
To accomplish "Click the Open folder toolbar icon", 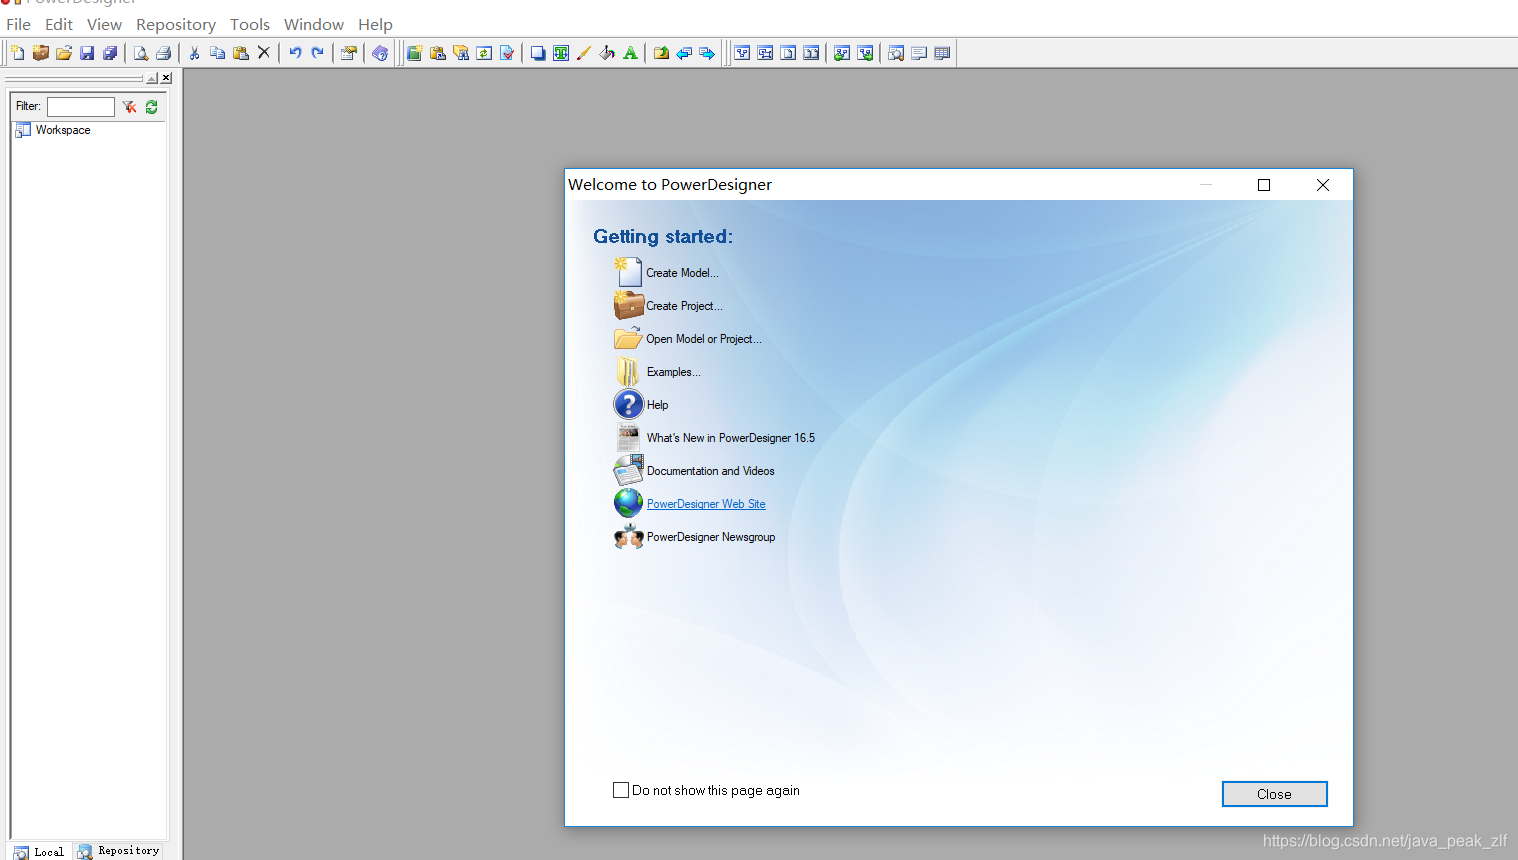I will click(x=64, y=53).
